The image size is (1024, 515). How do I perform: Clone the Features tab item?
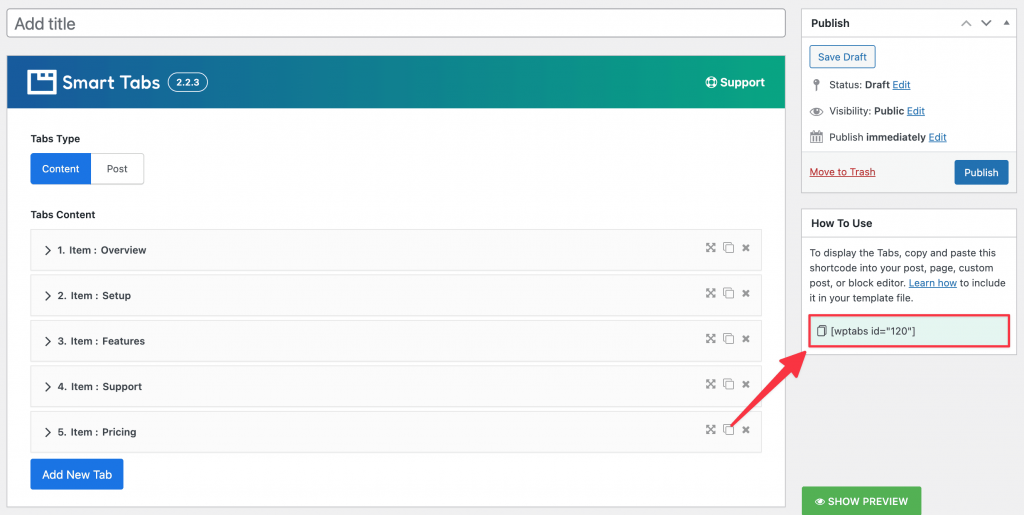[x=728, y=339]
